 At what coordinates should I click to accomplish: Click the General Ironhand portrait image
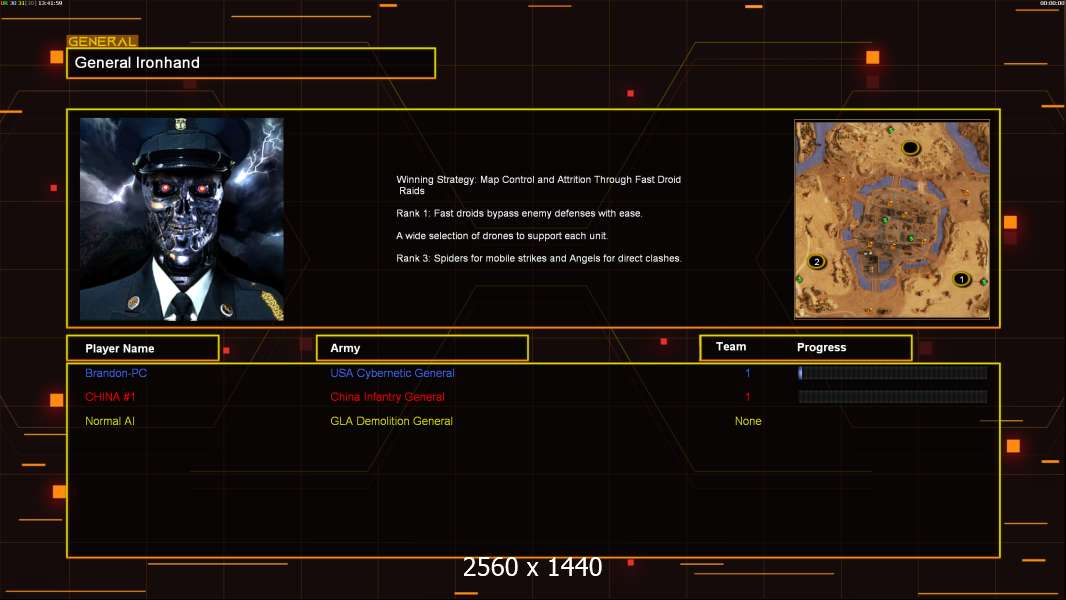182,219
